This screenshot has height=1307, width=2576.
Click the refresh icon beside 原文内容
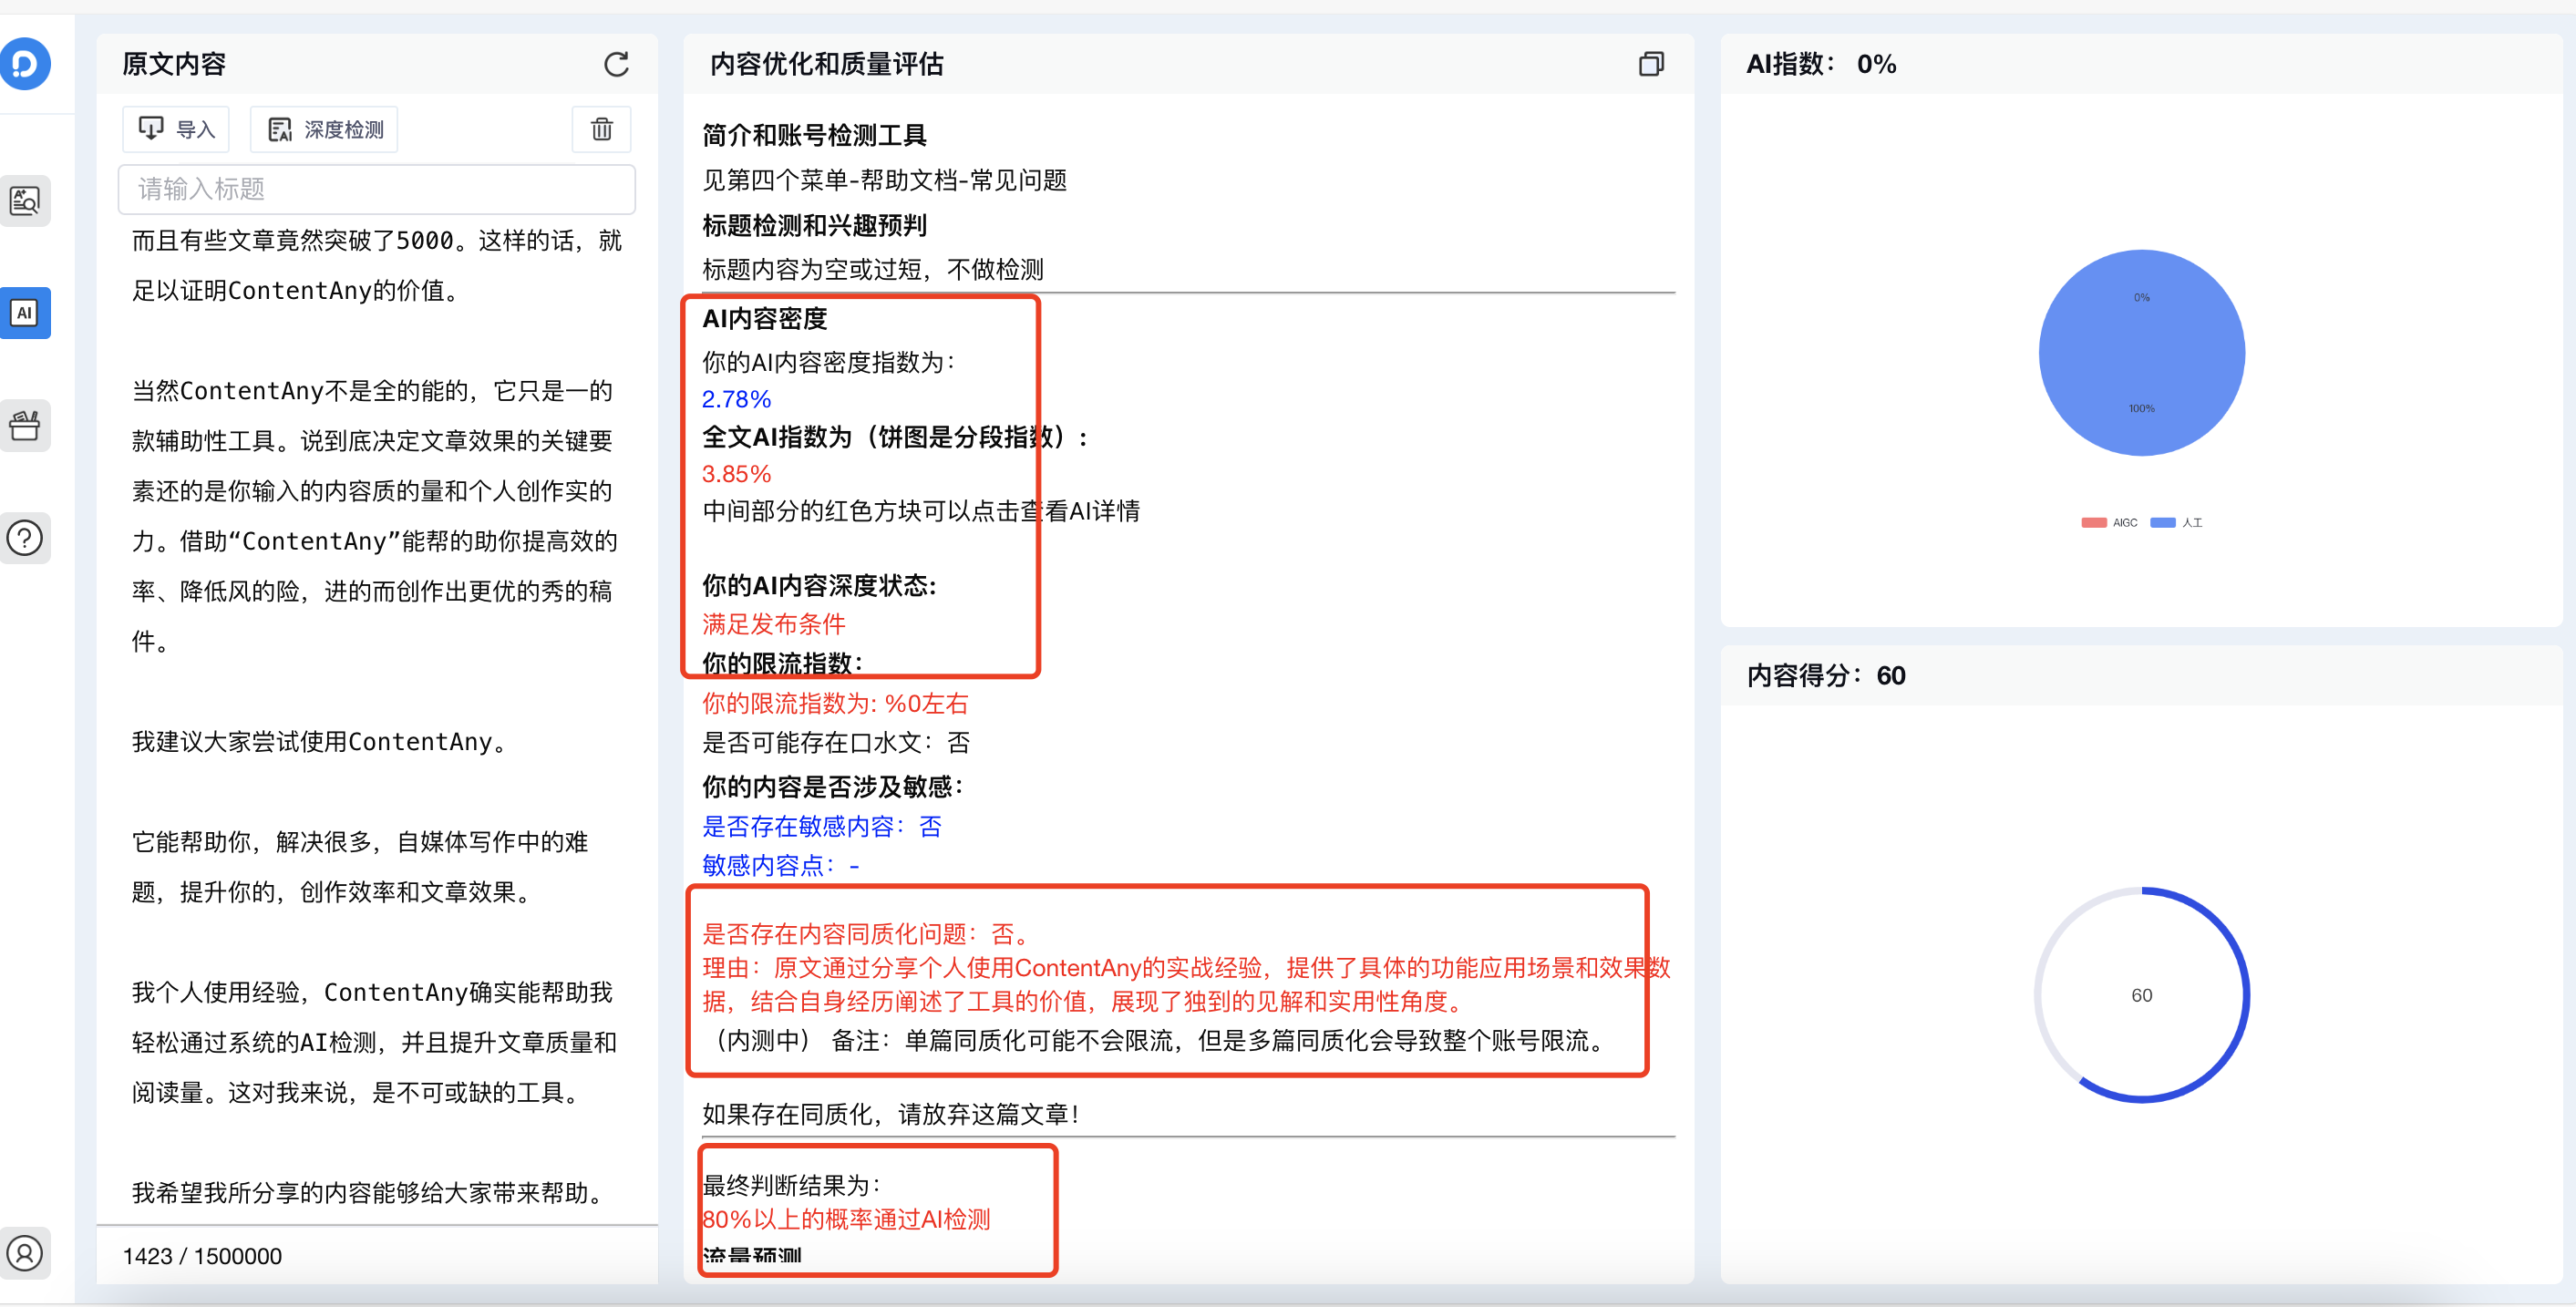coord(616,64)
